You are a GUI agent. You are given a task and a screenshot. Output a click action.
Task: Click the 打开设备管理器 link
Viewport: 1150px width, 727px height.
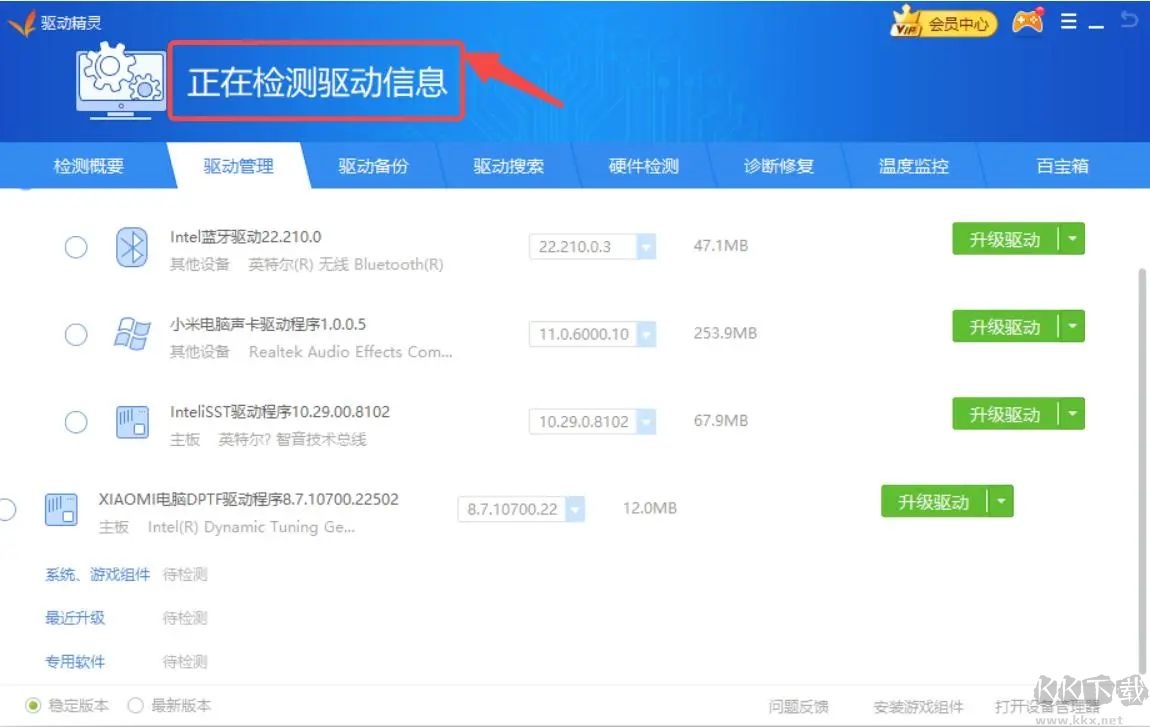1047,707
